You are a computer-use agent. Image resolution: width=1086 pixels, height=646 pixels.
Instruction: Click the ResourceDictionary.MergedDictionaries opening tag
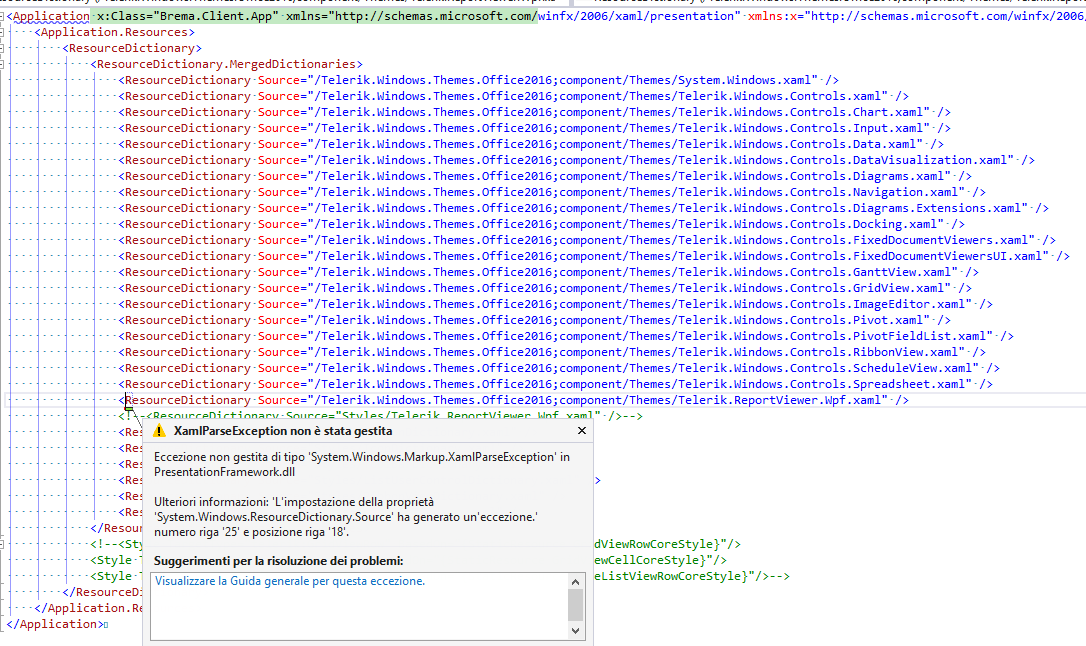[226, 64]
